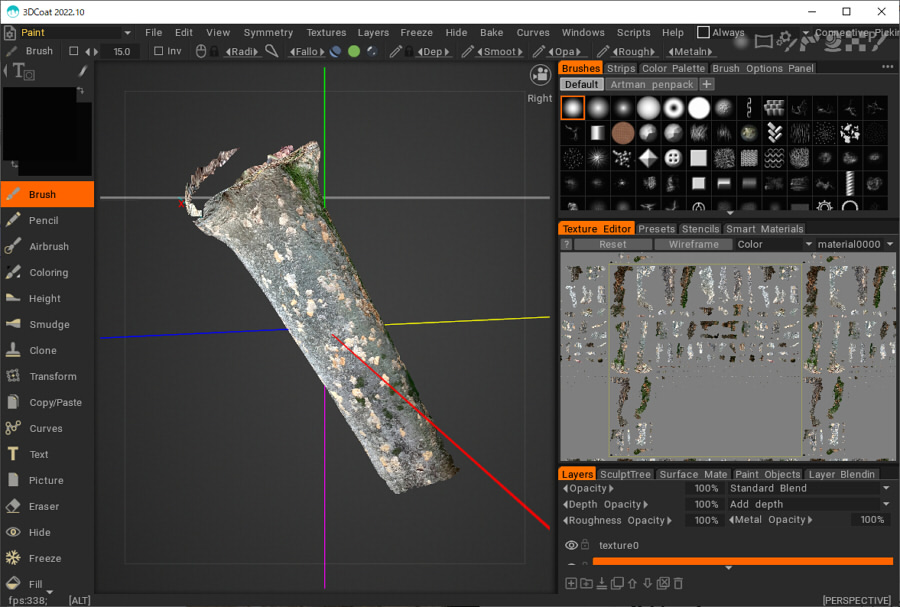Select the first soft round brush alpha
900x607 pixels.
572,108
